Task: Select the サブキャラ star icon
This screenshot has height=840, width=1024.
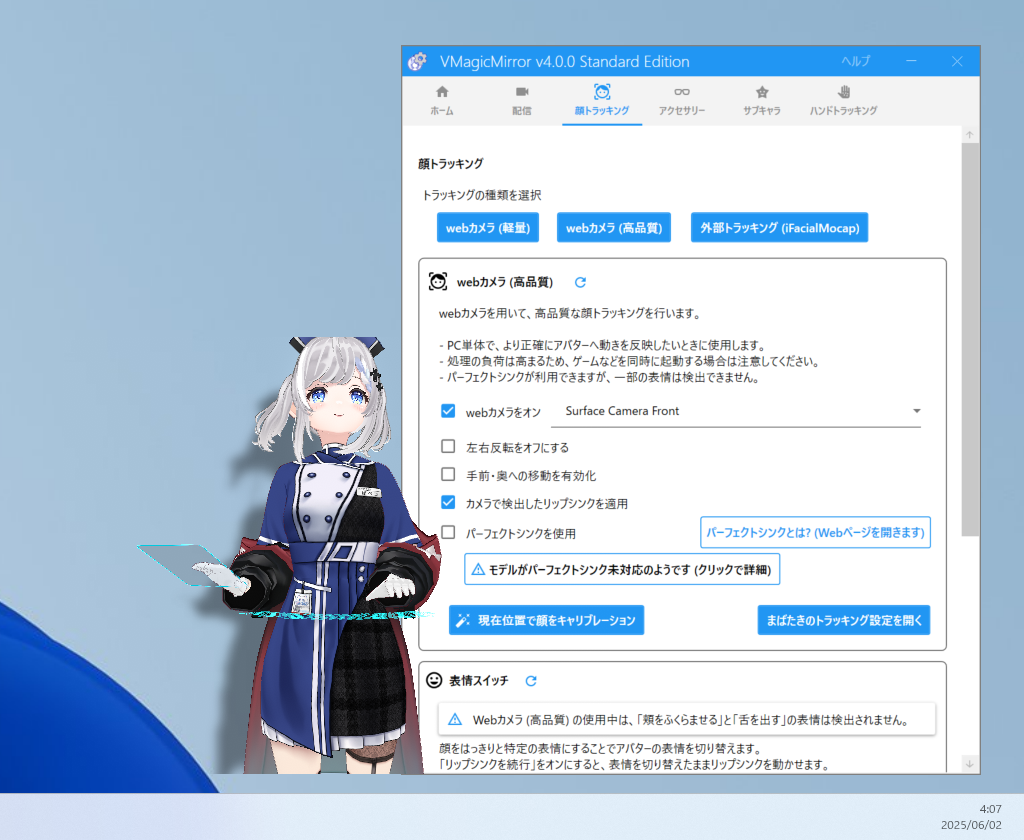Action: (762, 93)
